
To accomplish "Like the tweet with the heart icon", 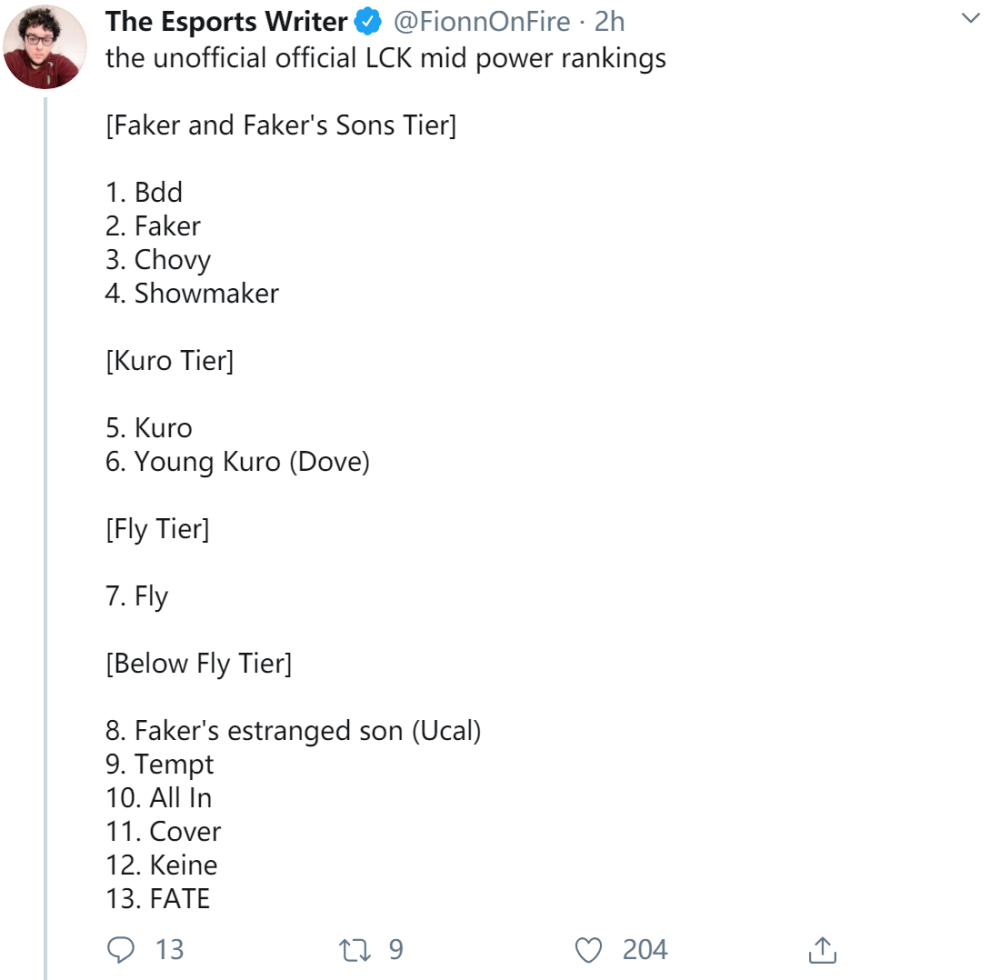I will (x=592, y=949).
